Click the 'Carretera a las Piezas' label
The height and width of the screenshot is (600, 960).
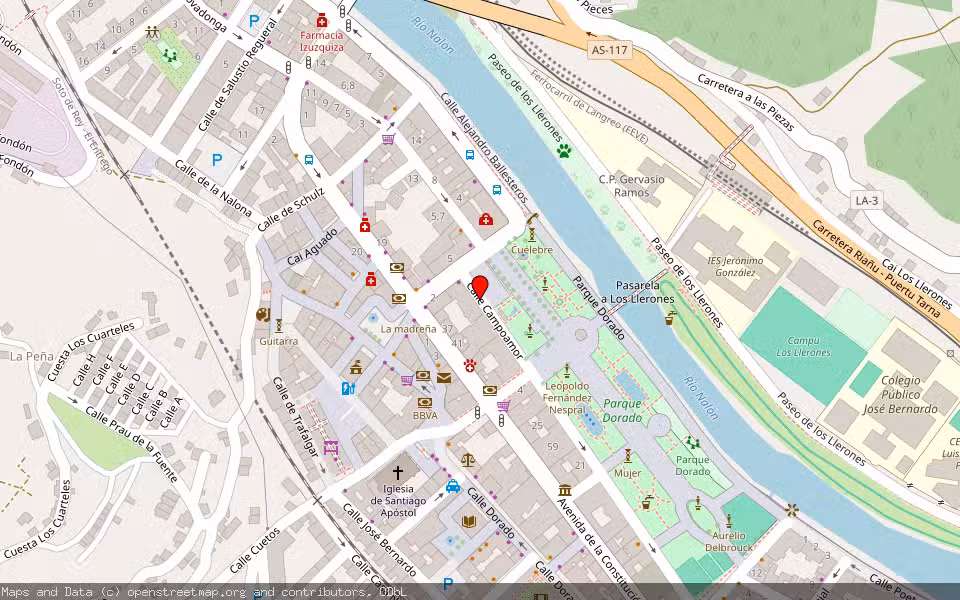pos(746,103)
